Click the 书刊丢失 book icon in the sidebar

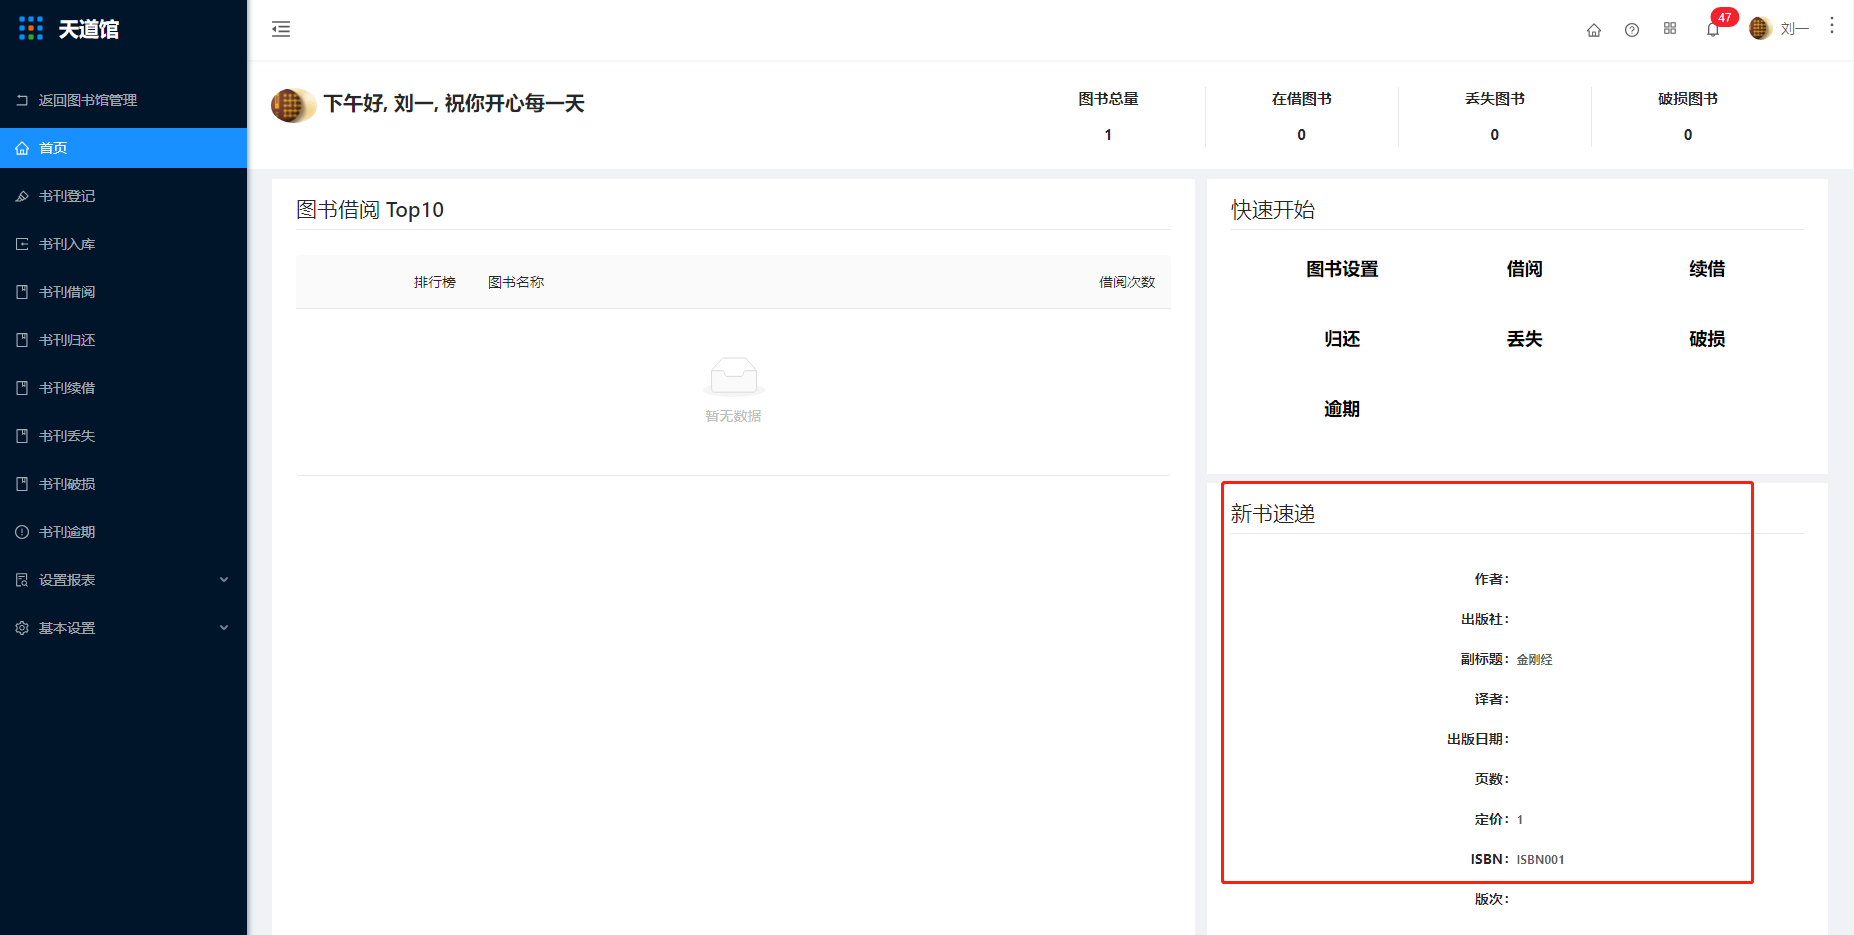tap(22, 436)
